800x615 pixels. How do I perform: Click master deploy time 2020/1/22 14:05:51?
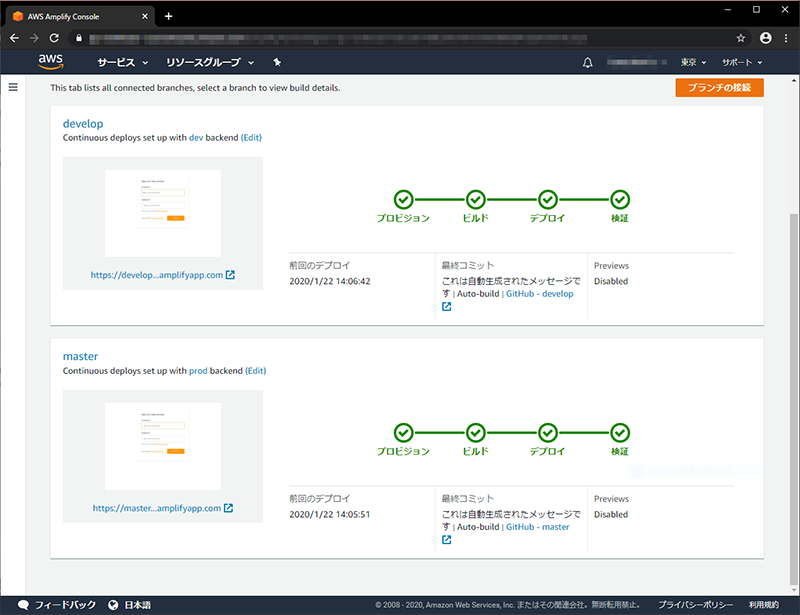[x=330, y=514]
